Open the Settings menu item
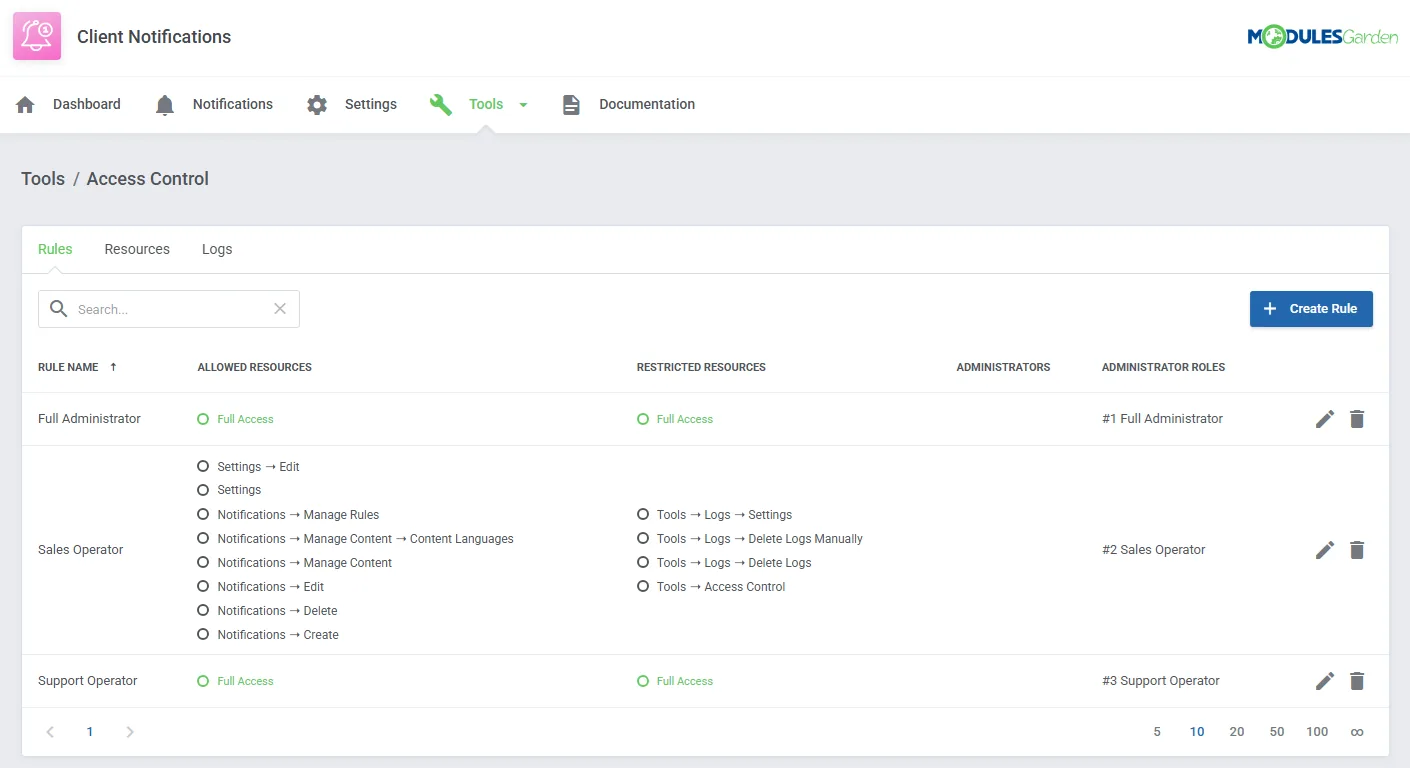Image resolution: width=1410 pixels, height=768 pixels. [371, 104]
